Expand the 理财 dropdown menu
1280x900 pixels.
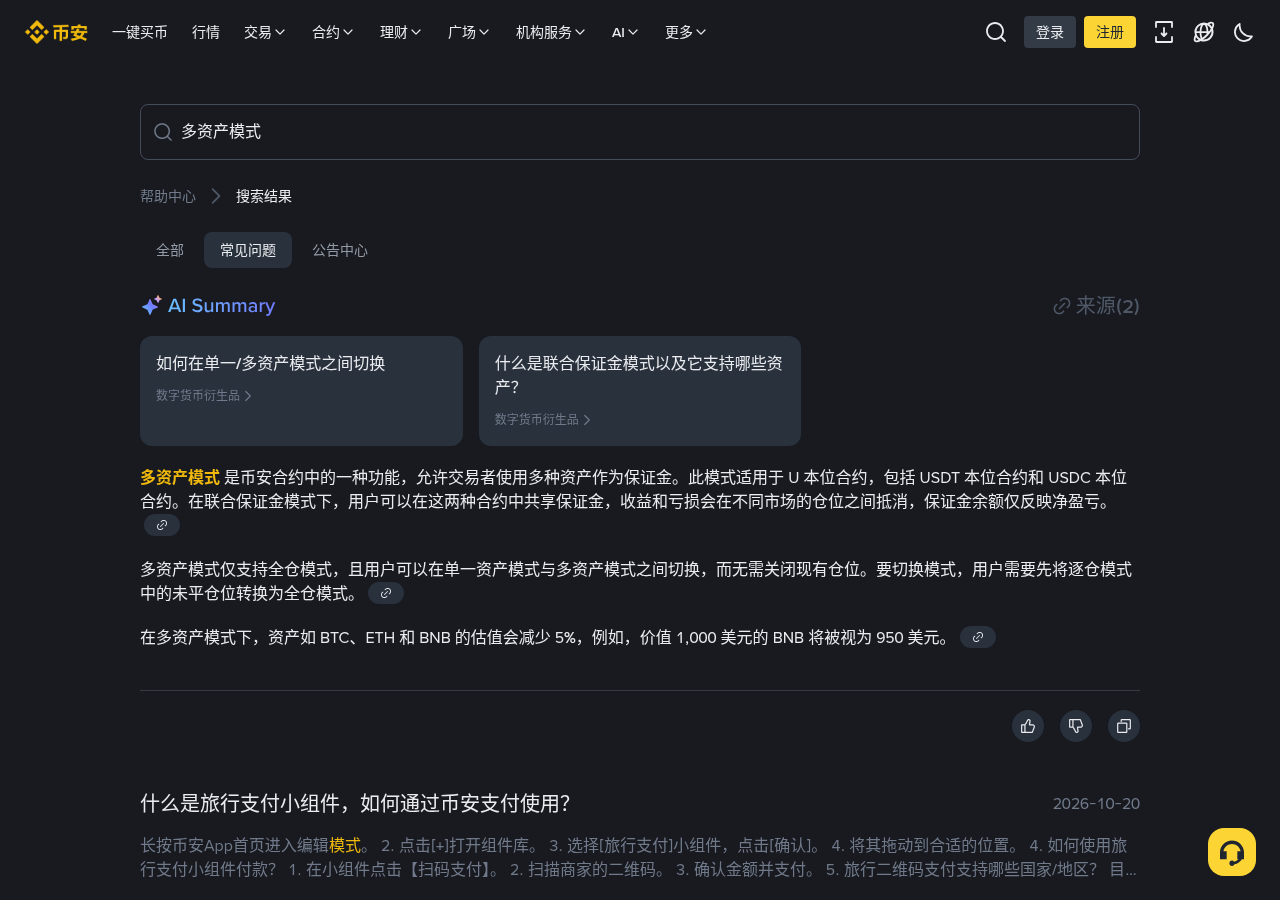[401, 32]
